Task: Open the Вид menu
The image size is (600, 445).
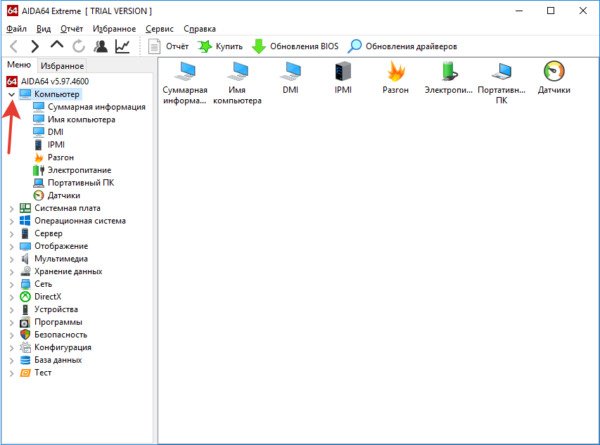Action: (x=44, y=29)
